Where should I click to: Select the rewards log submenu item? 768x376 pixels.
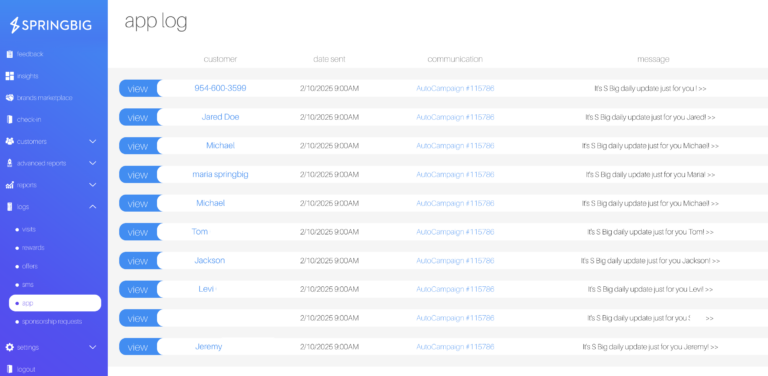(33, 248)
